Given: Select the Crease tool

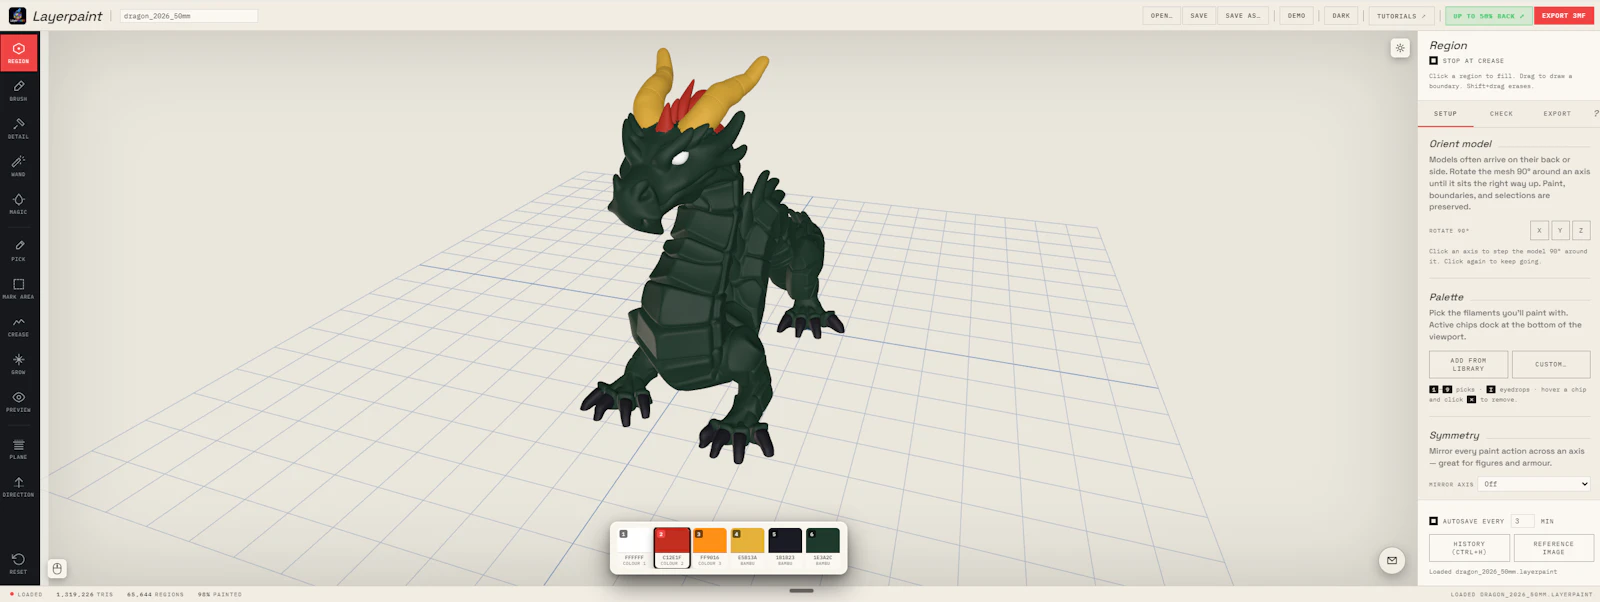Looking at the screenshot, I should click(18, 327).
